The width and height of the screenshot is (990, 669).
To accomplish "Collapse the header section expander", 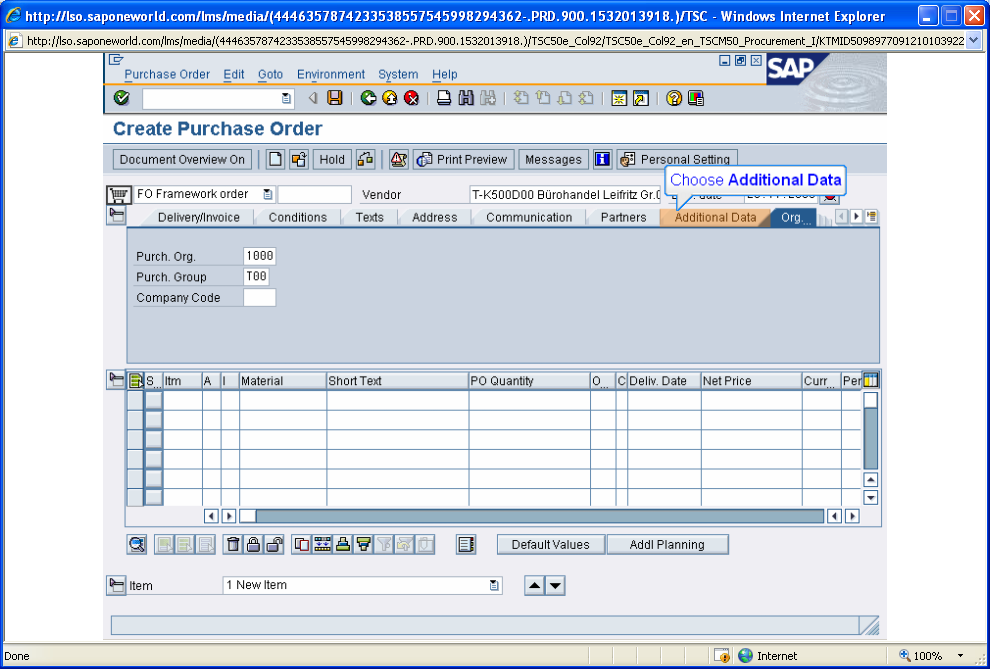I will point(116,216).
